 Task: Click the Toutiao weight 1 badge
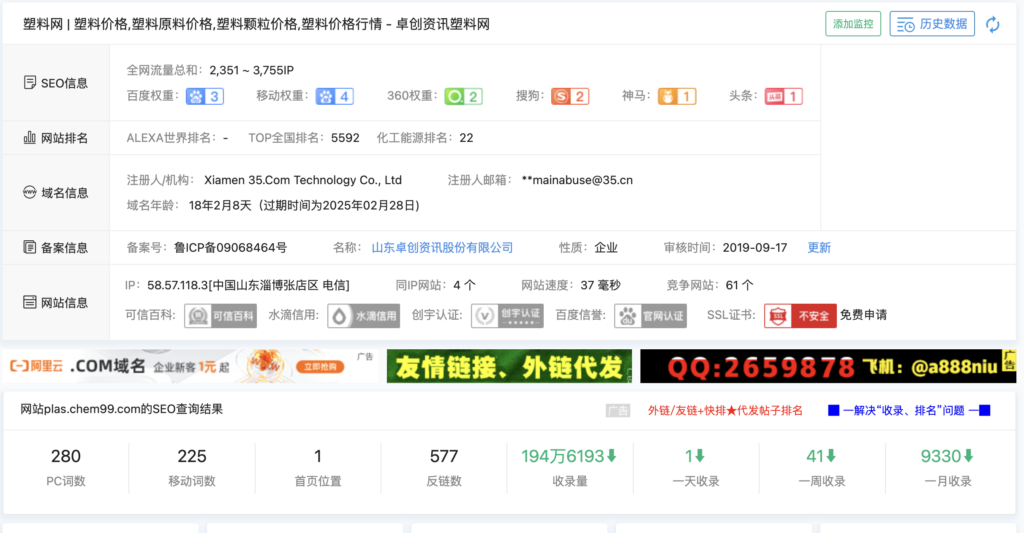click(784, 97)
